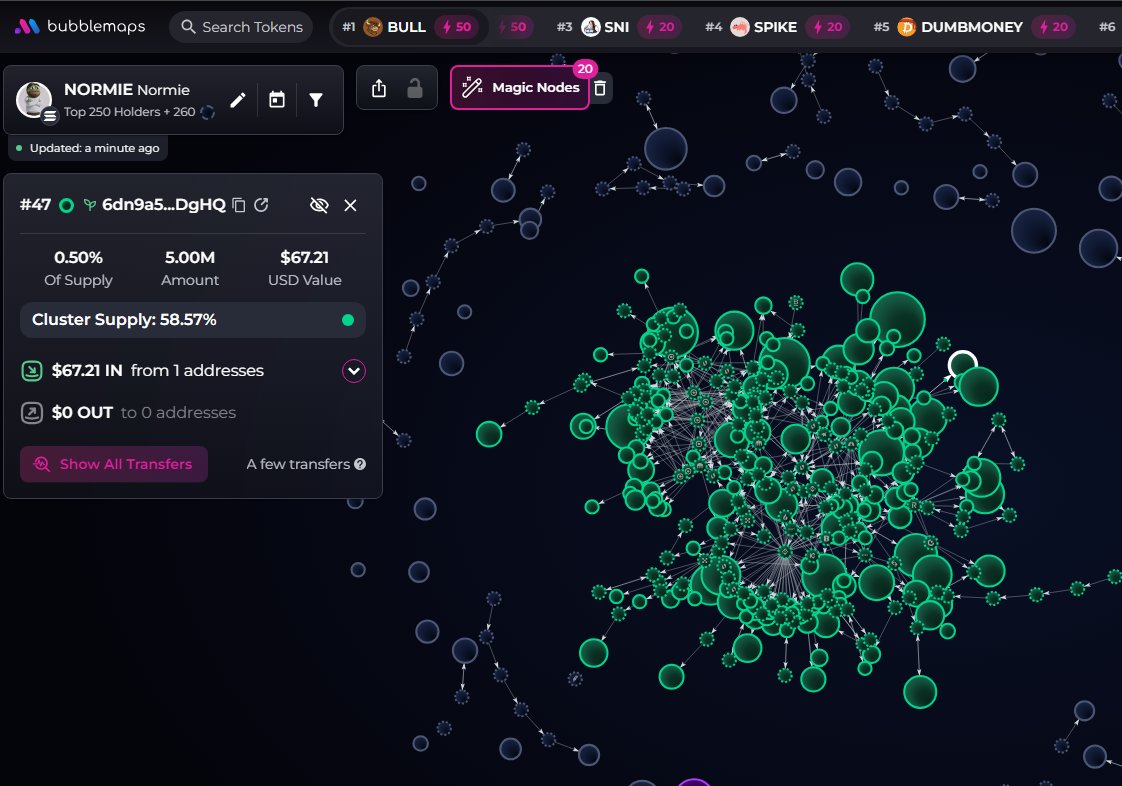Hide this wallet with the eye-slash icon
This screenshot has height=786, width=1122.
tap(319, 205)
